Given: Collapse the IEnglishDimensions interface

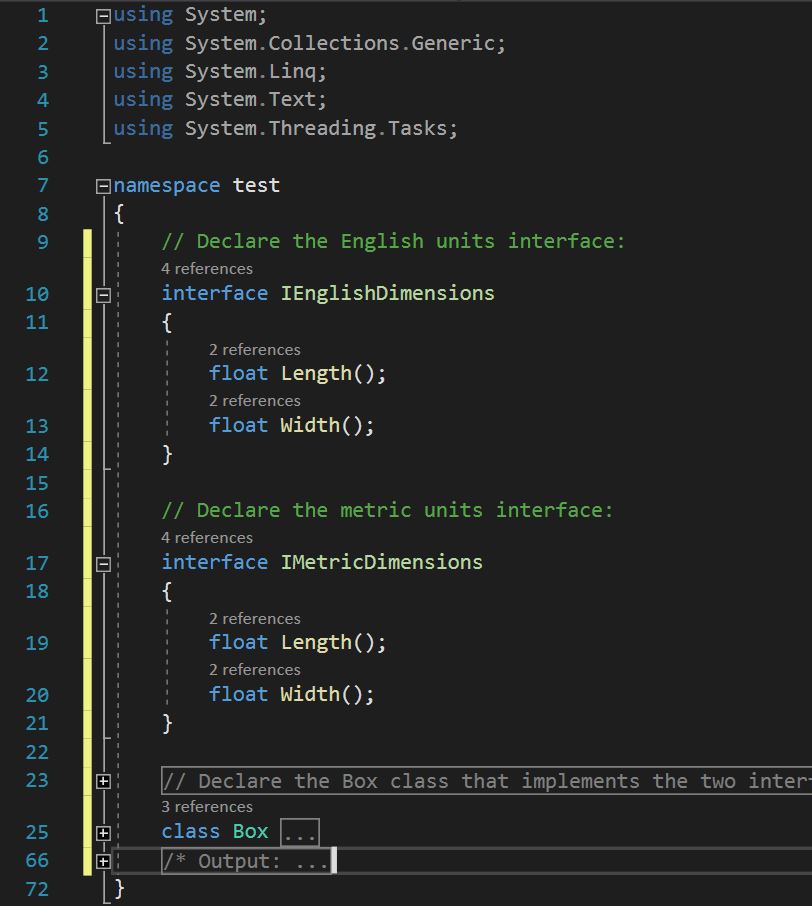Looking at the screenshot, I should (x=103, y=295).
